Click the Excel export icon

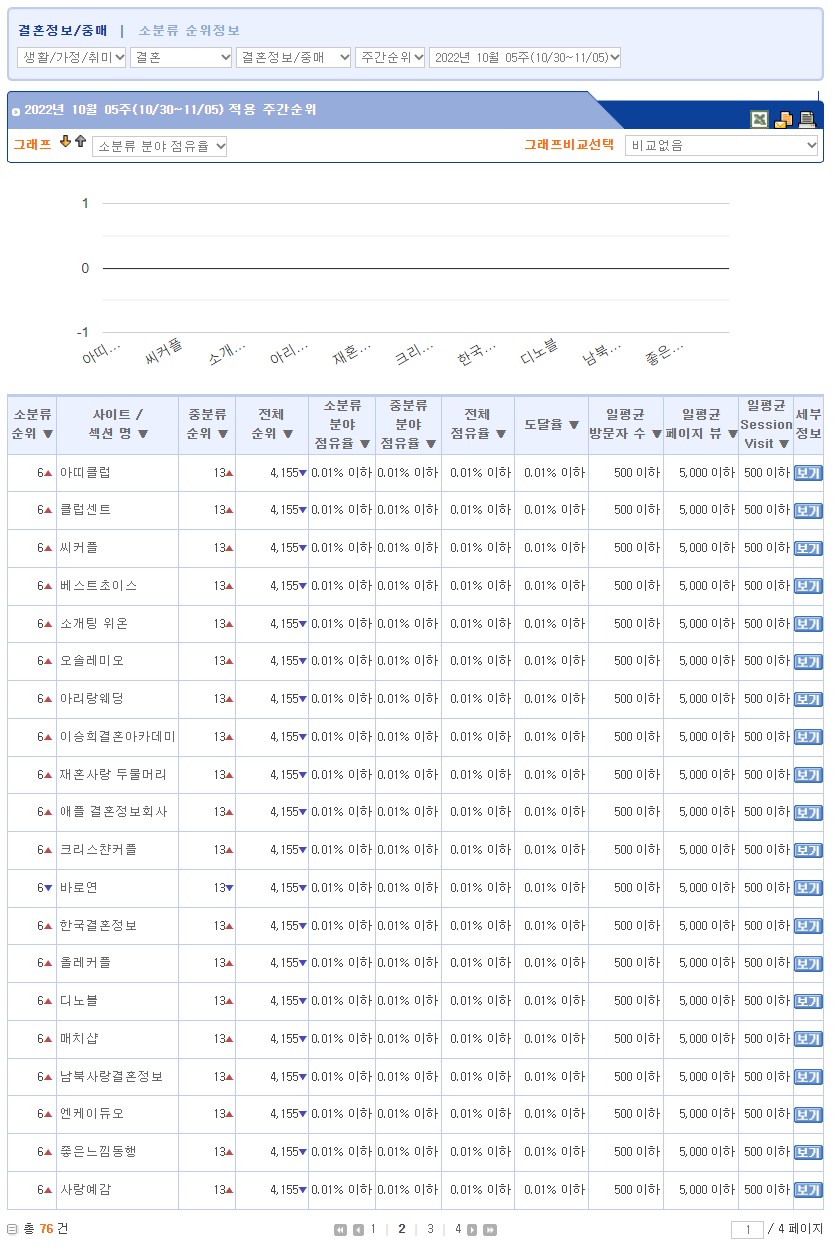[x=760, y=120]
